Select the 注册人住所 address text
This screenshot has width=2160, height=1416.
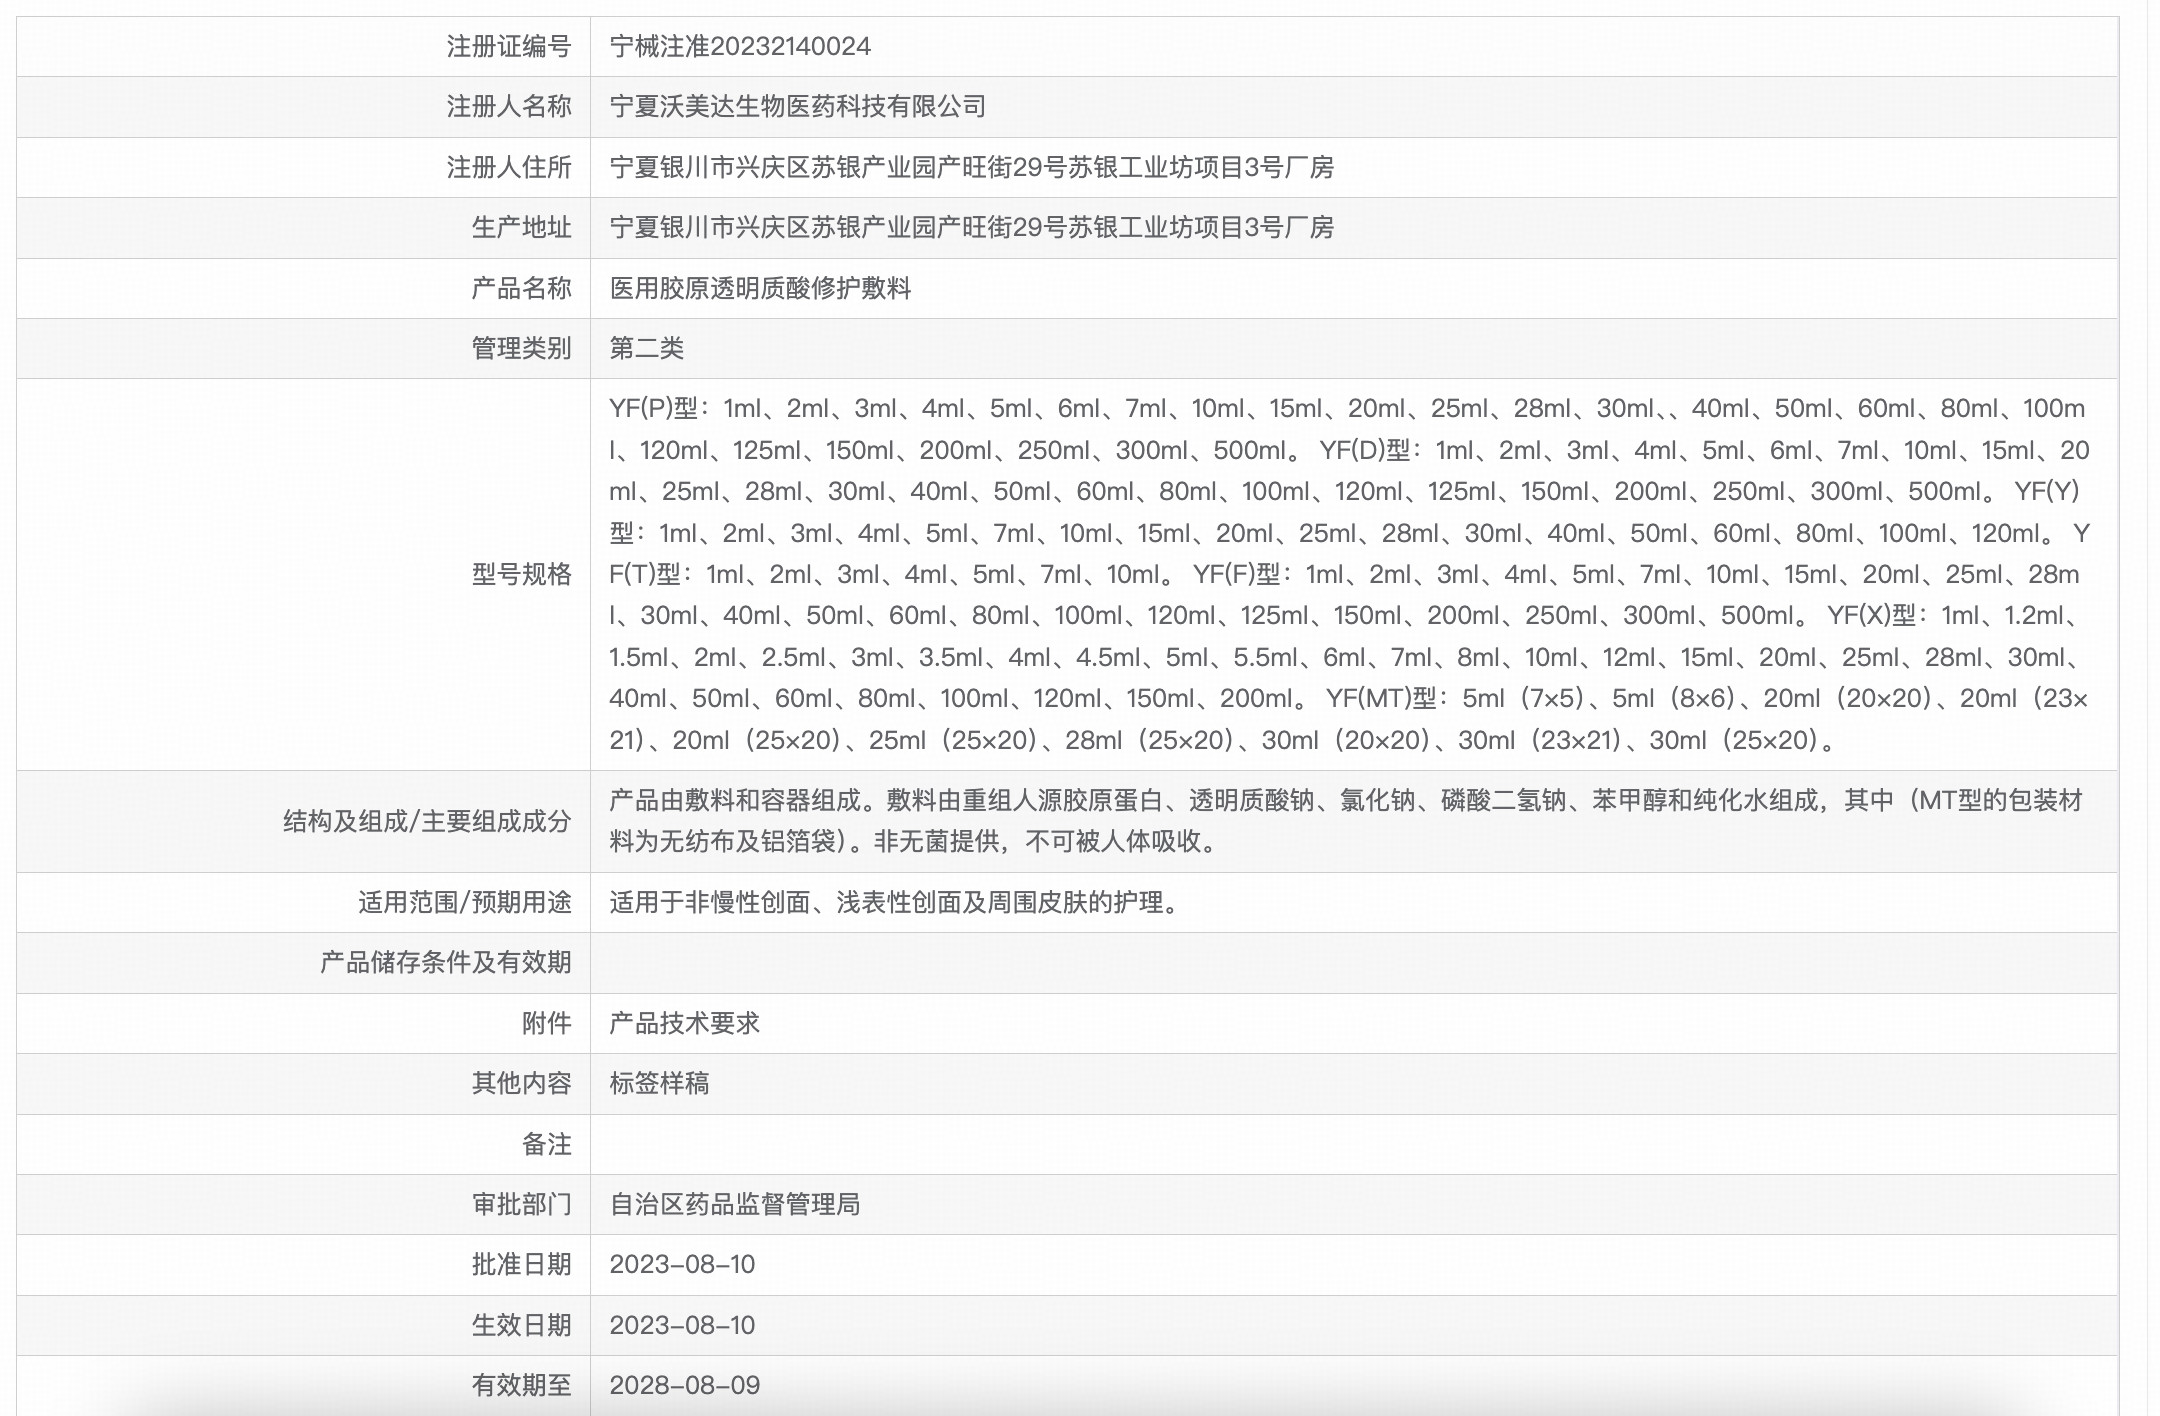pos(975,167)
